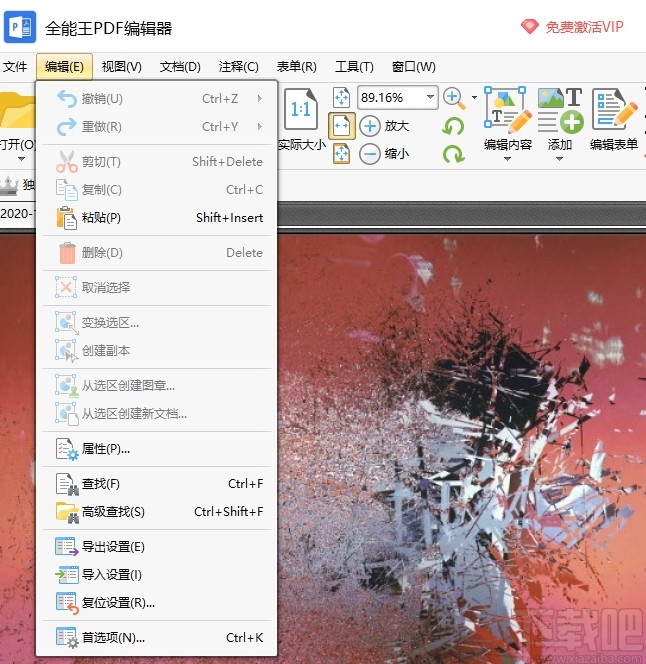Click the fit visible icon beside 缩小
Screen dimensions: 646x664
[341, 154]
